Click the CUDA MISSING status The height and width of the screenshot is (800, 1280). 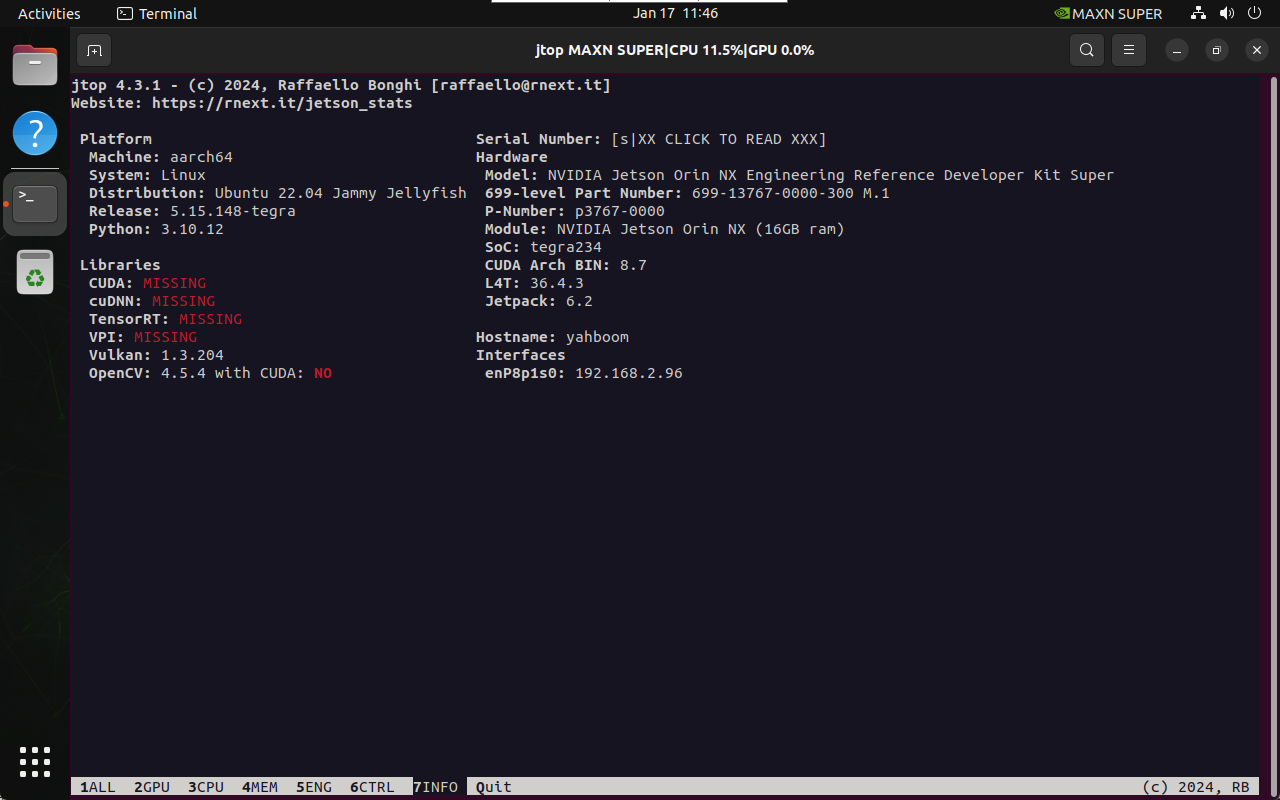pos(174,283)
